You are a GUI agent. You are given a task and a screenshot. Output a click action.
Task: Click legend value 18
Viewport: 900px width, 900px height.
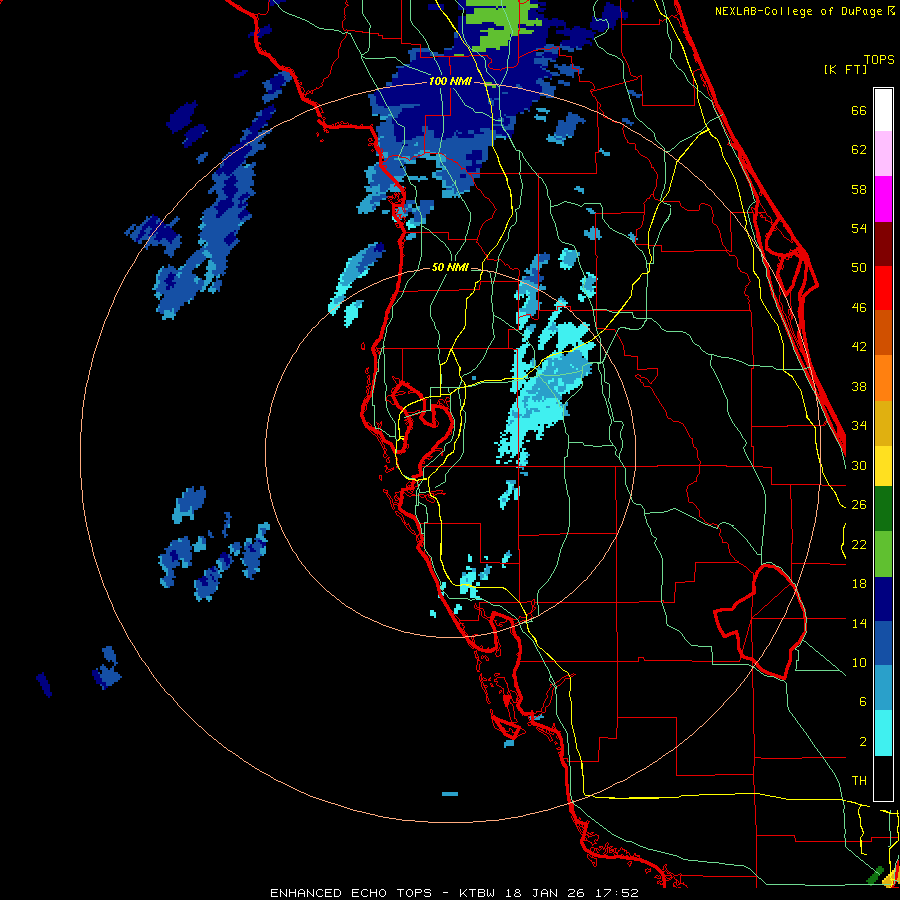(x=859, y=584)
